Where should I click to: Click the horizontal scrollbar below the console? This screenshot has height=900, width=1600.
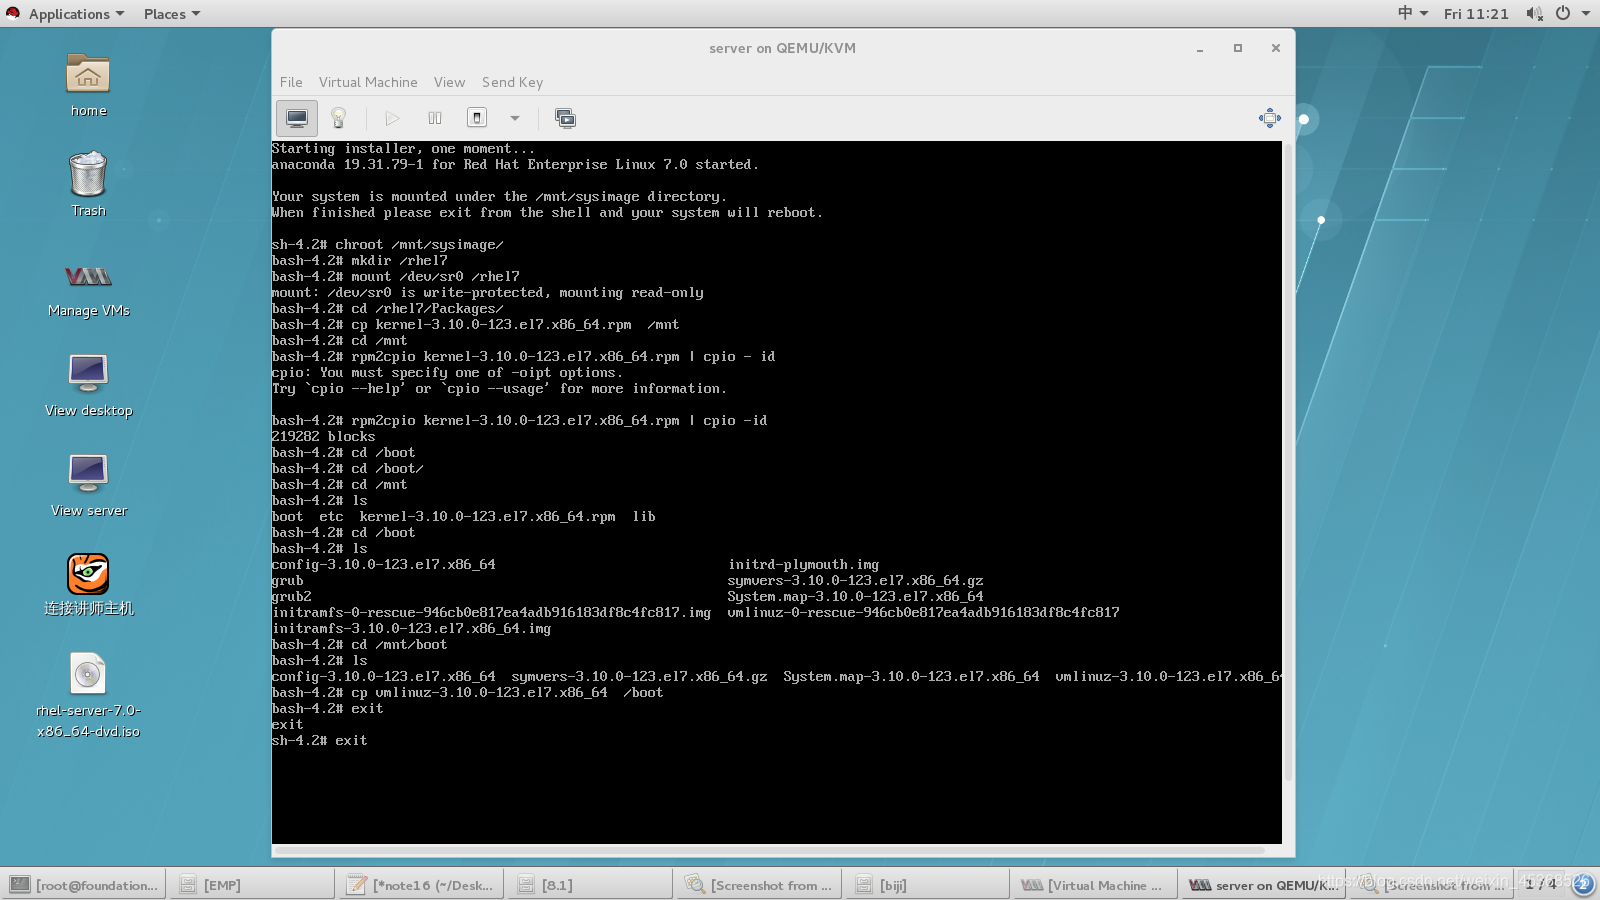[x=770, y=851]
